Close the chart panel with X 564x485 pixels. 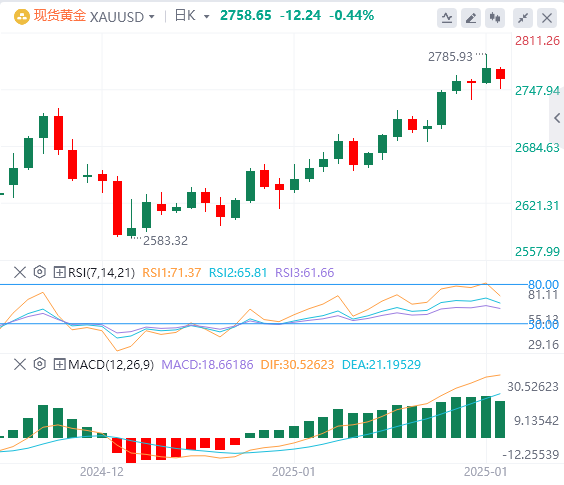pos(547,18)
